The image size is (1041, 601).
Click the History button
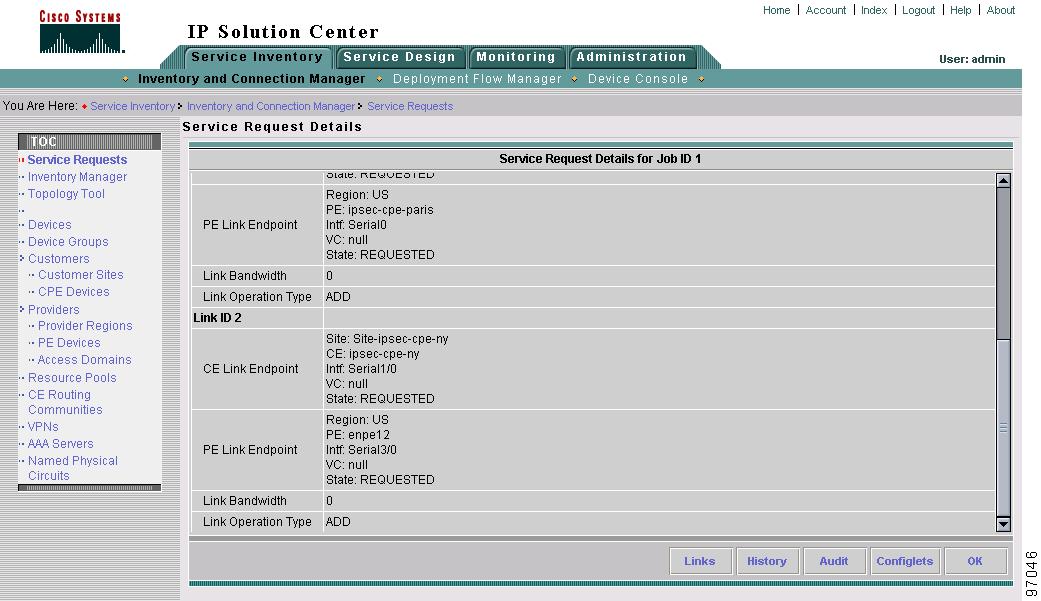(767, 561)
